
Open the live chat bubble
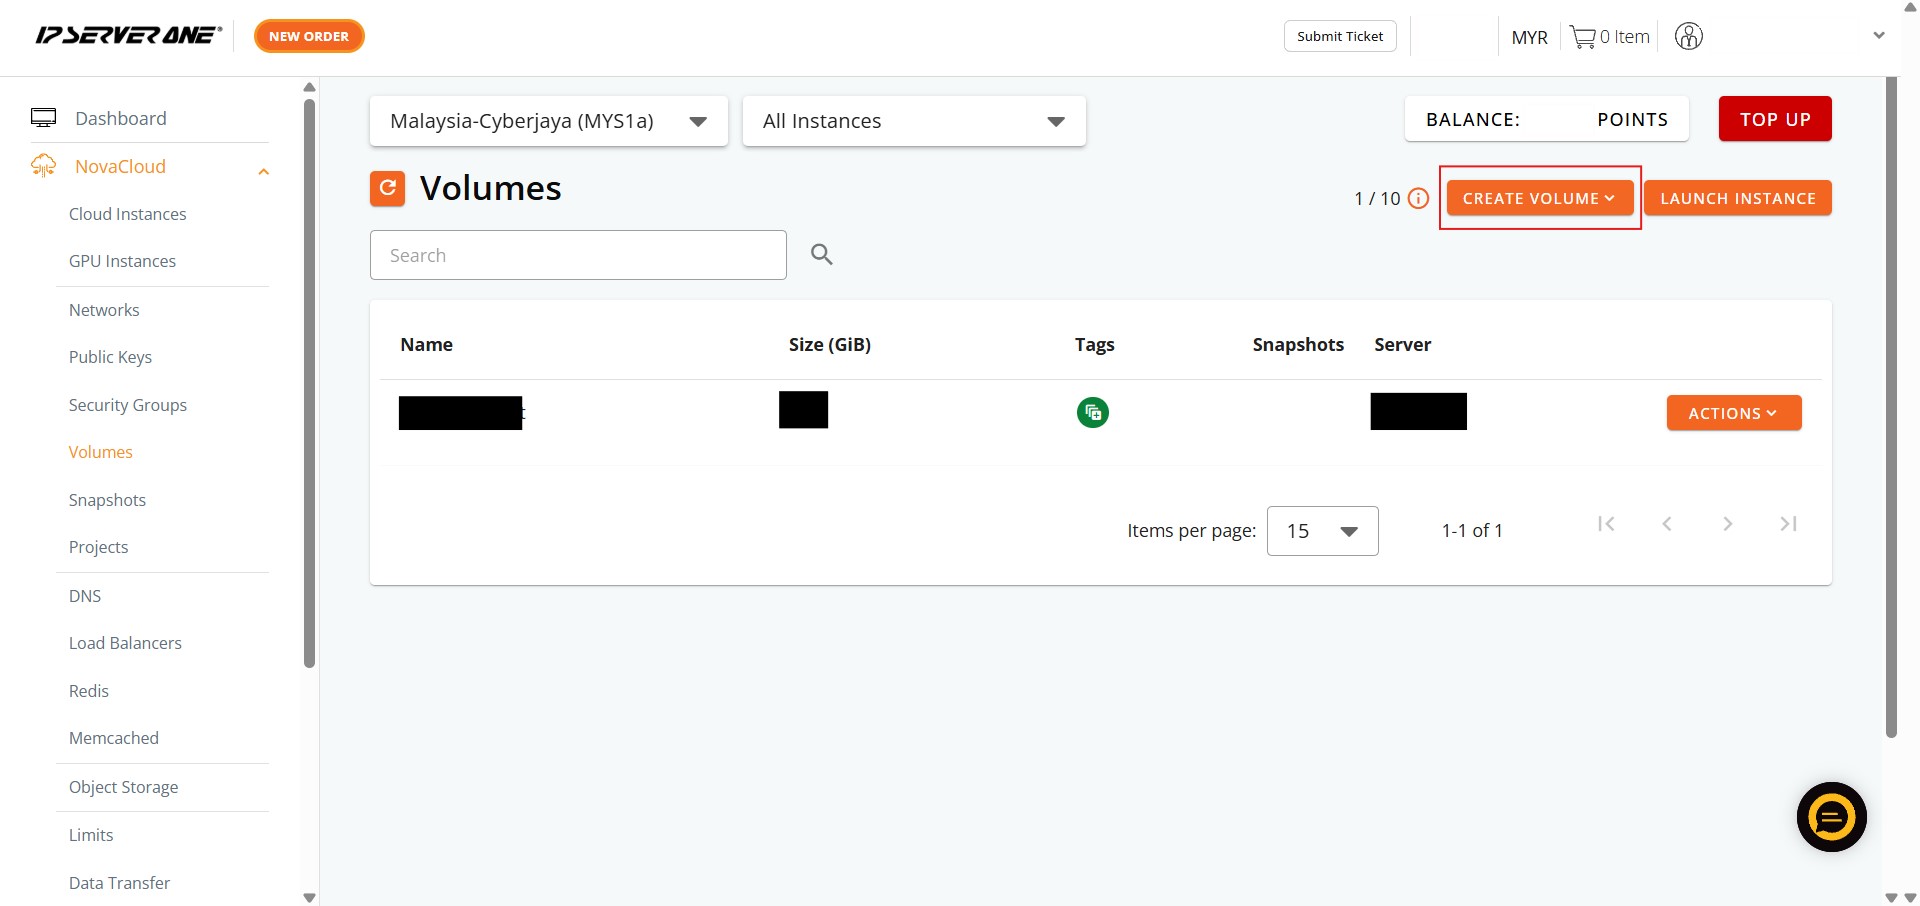[x=1831, y=817]
